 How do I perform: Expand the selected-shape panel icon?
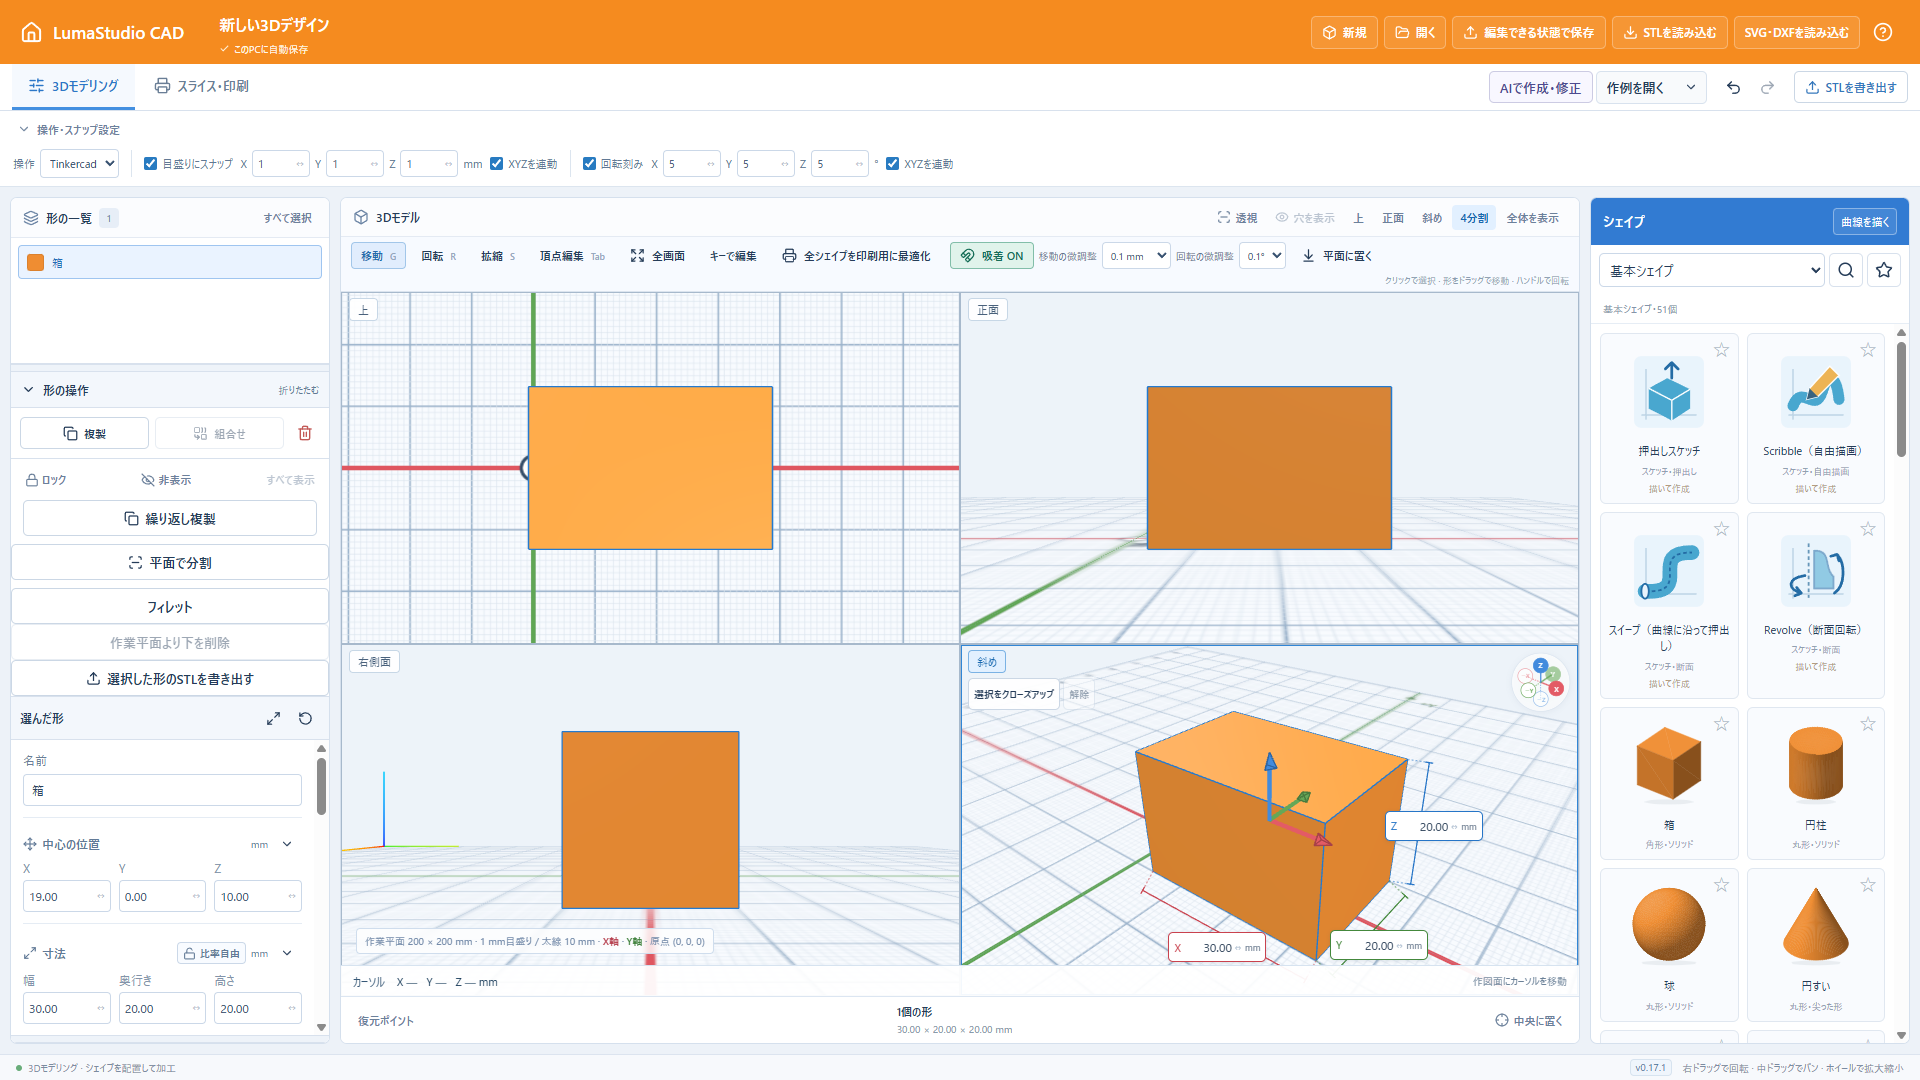pos(273,719)
